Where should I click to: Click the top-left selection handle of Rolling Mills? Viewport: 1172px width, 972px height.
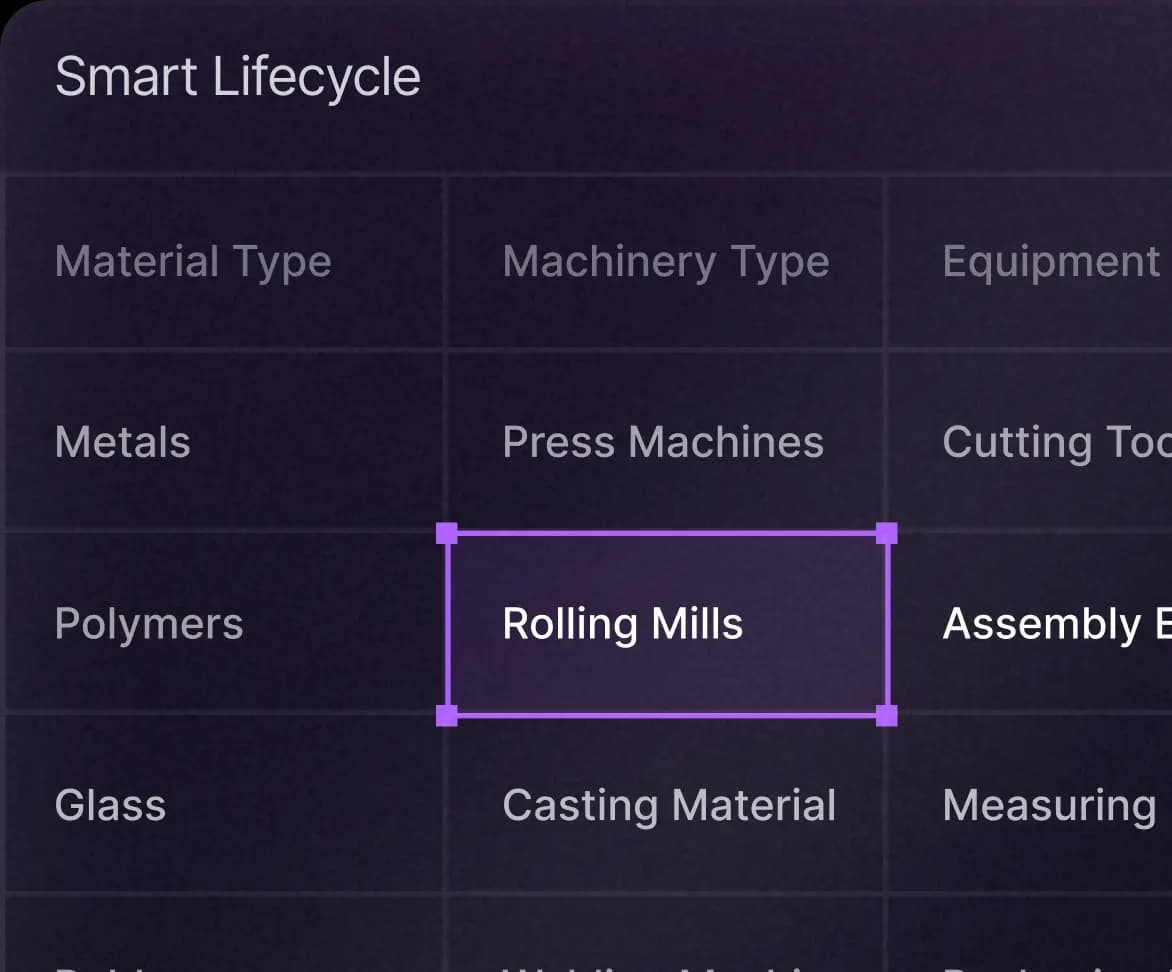point(447,533)
